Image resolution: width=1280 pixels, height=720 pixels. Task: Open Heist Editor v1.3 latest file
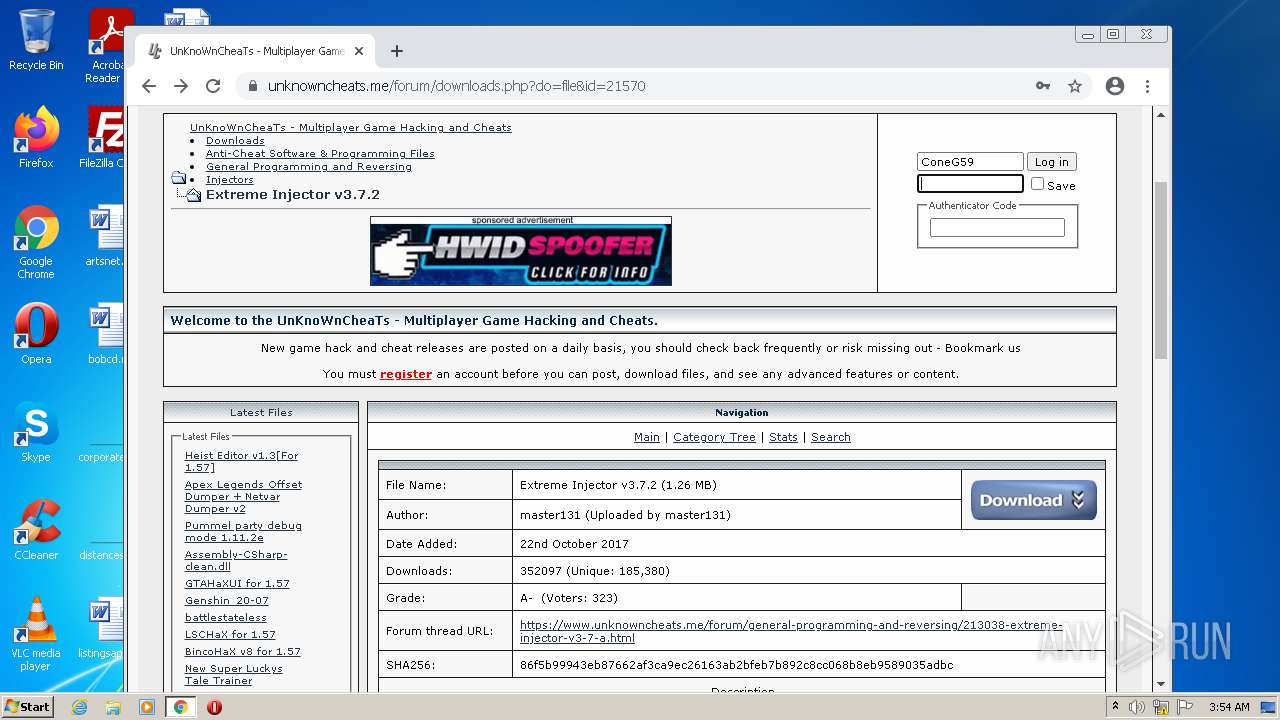pyautogui.click(x=241, y=461)
